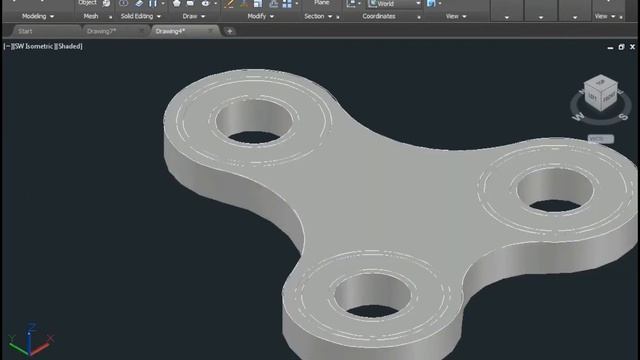
Task: Click the blue icon right of World
Action: click(x=431, y=4)
